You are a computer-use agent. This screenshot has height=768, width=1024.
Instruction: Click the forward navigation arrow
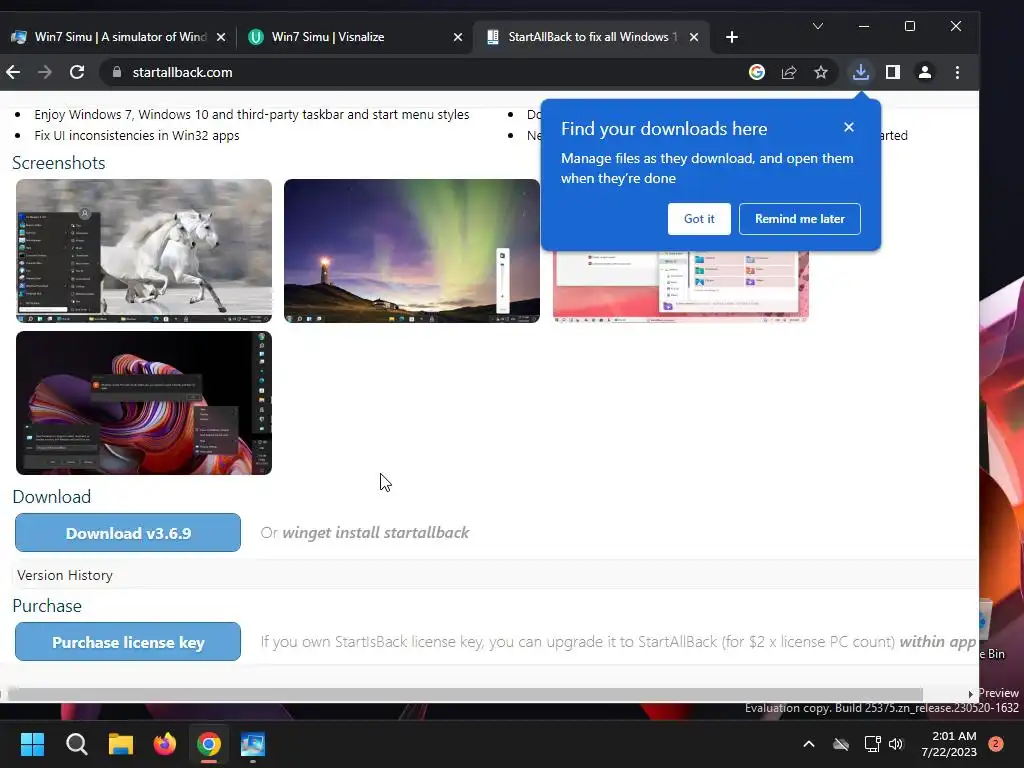(x=44, y=72)
